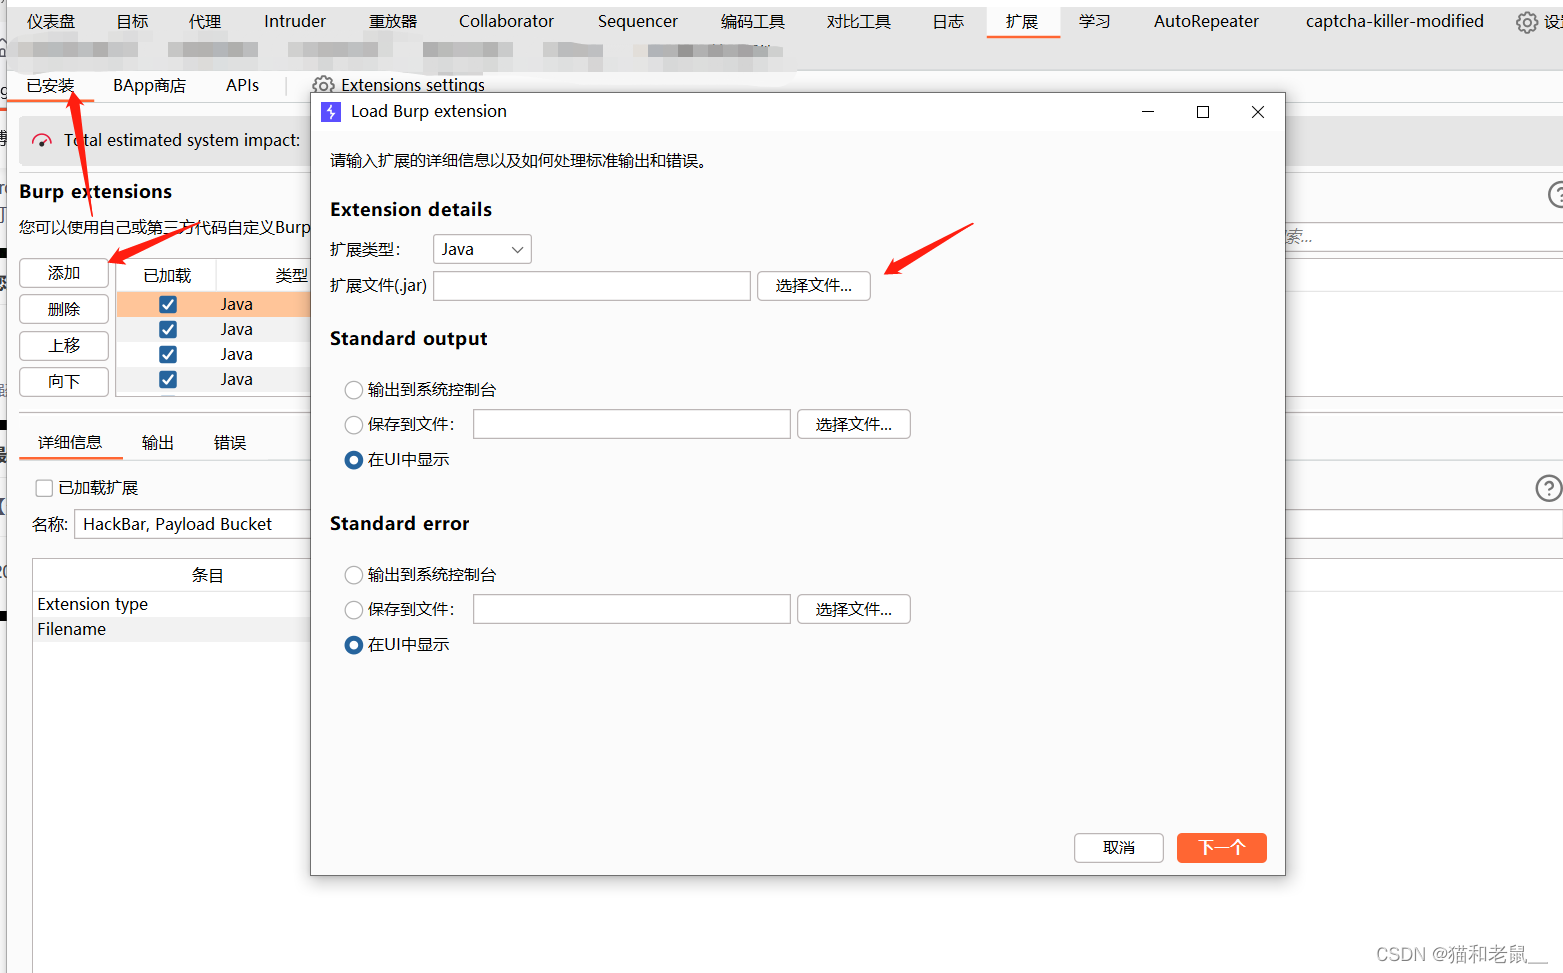Screen dimensions: 1563x973
Task: Switch to the 日志 tab
Action: pyautogui.click(x=948, y=21)
